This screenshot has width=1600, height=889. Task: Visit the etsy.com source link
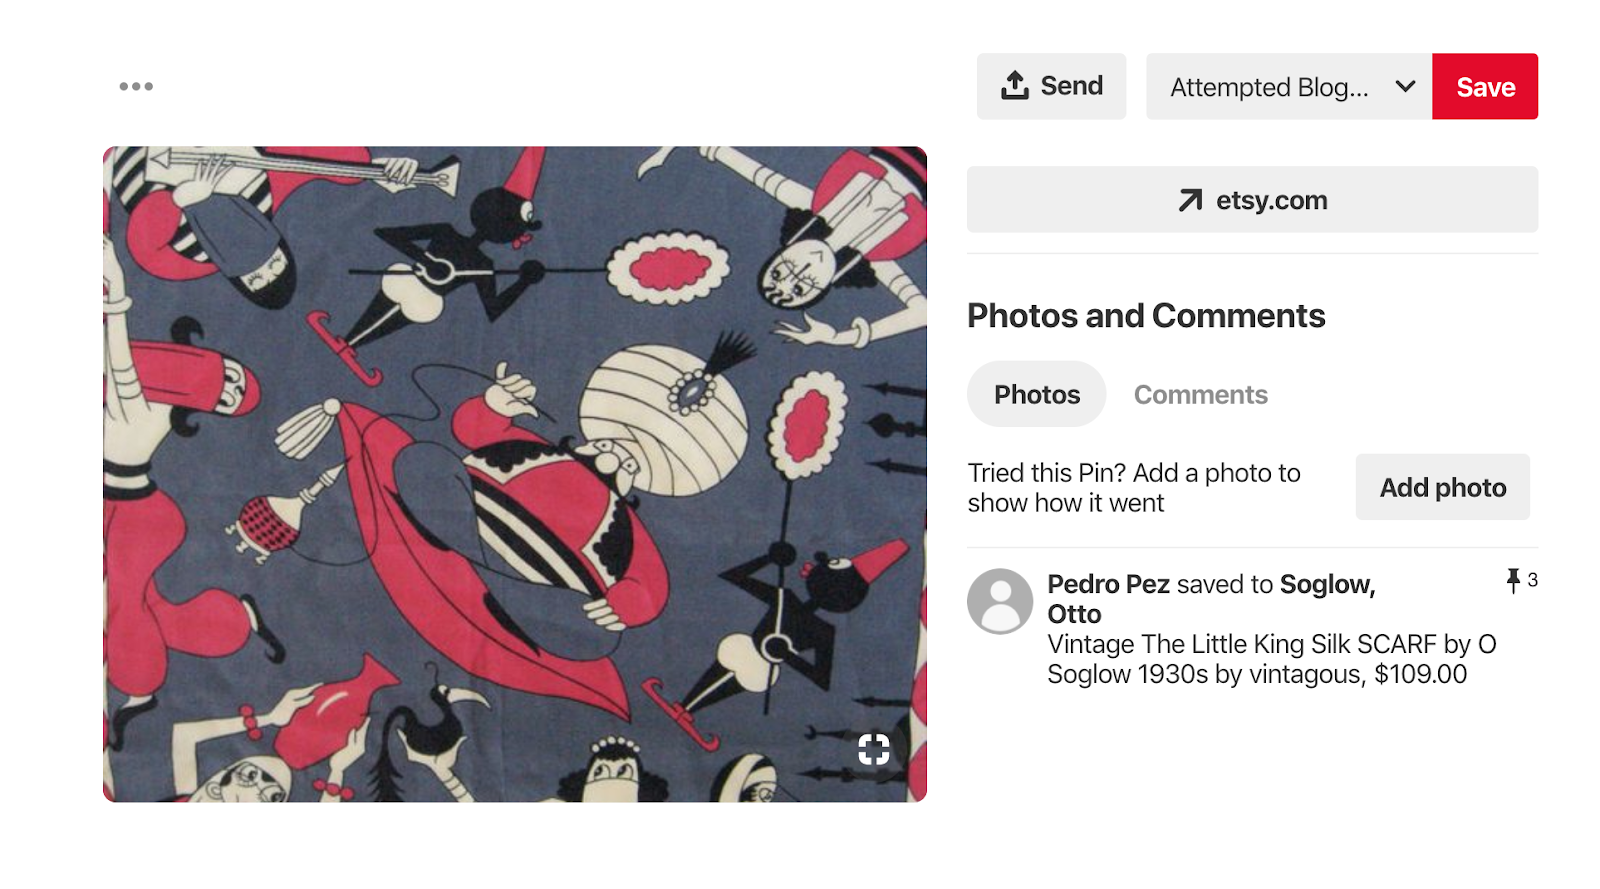click(1252, 200)
